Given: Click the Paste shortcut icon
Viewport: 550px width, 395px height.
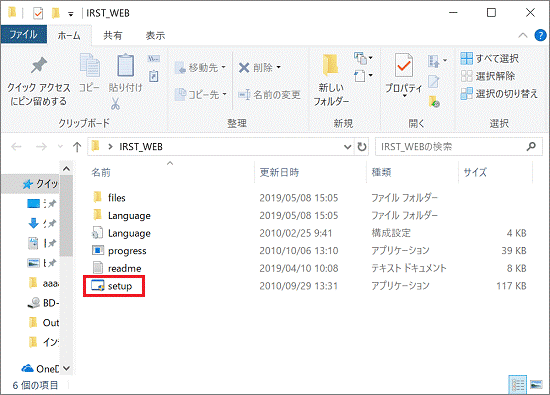Looking at the screenshot, I should pos(154,76).
